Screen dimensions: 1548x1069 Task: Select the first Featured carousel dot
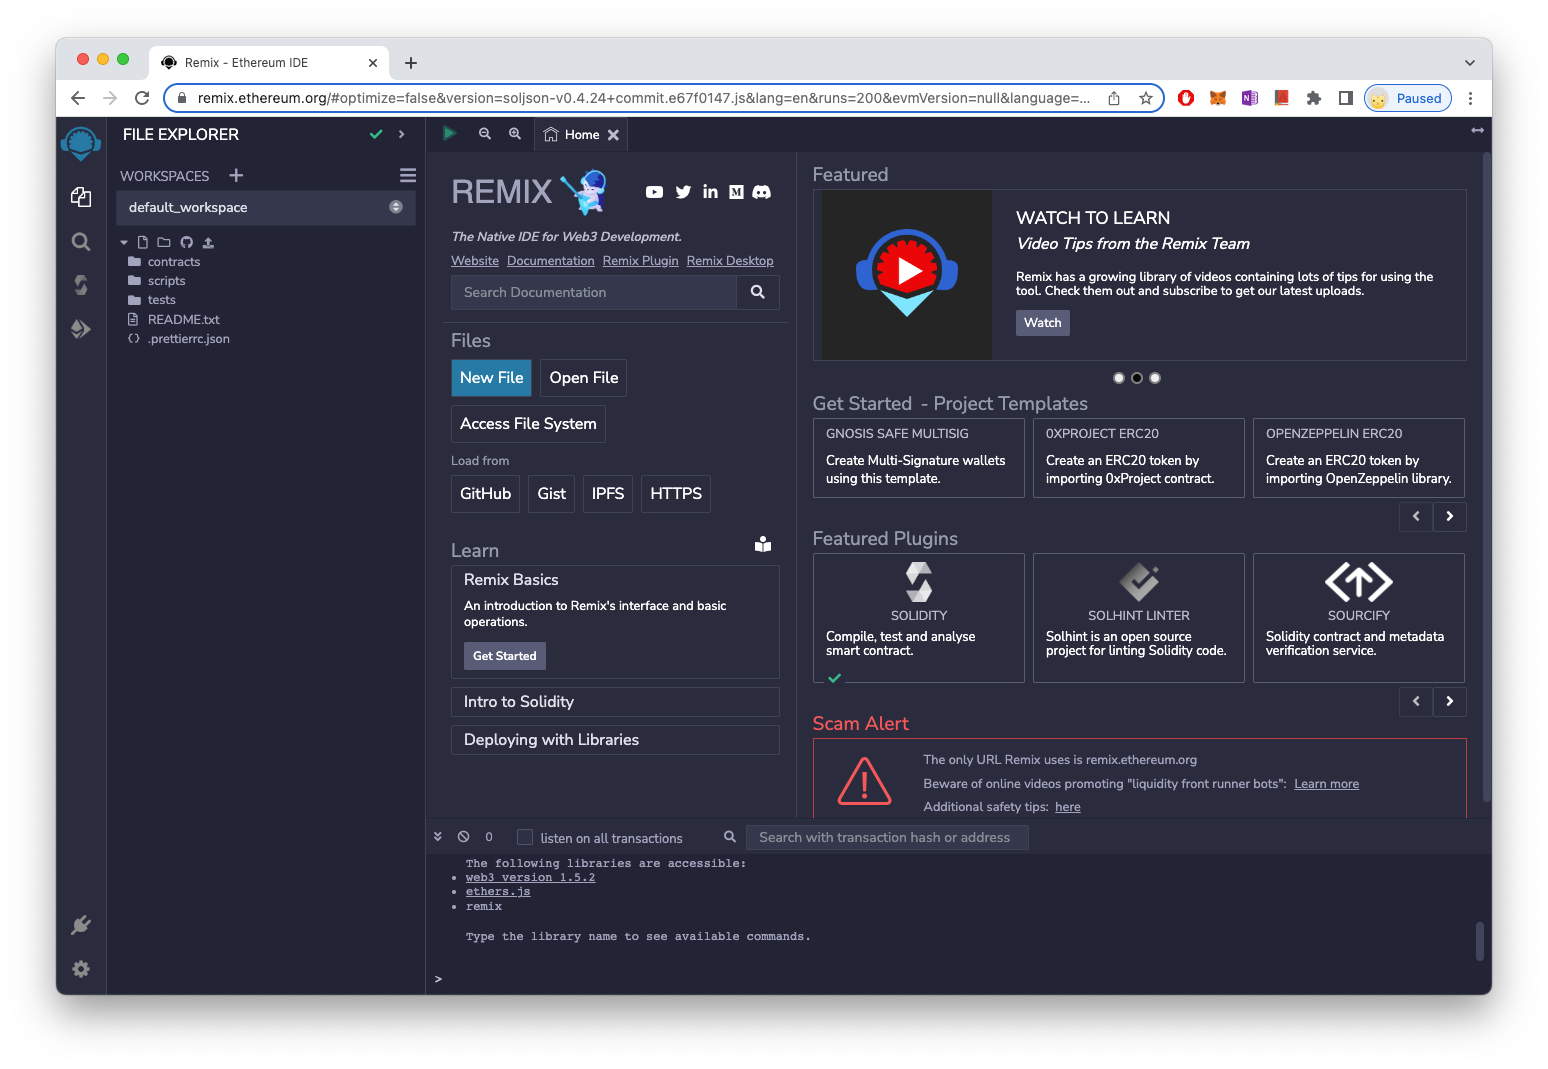(1119, 378)
